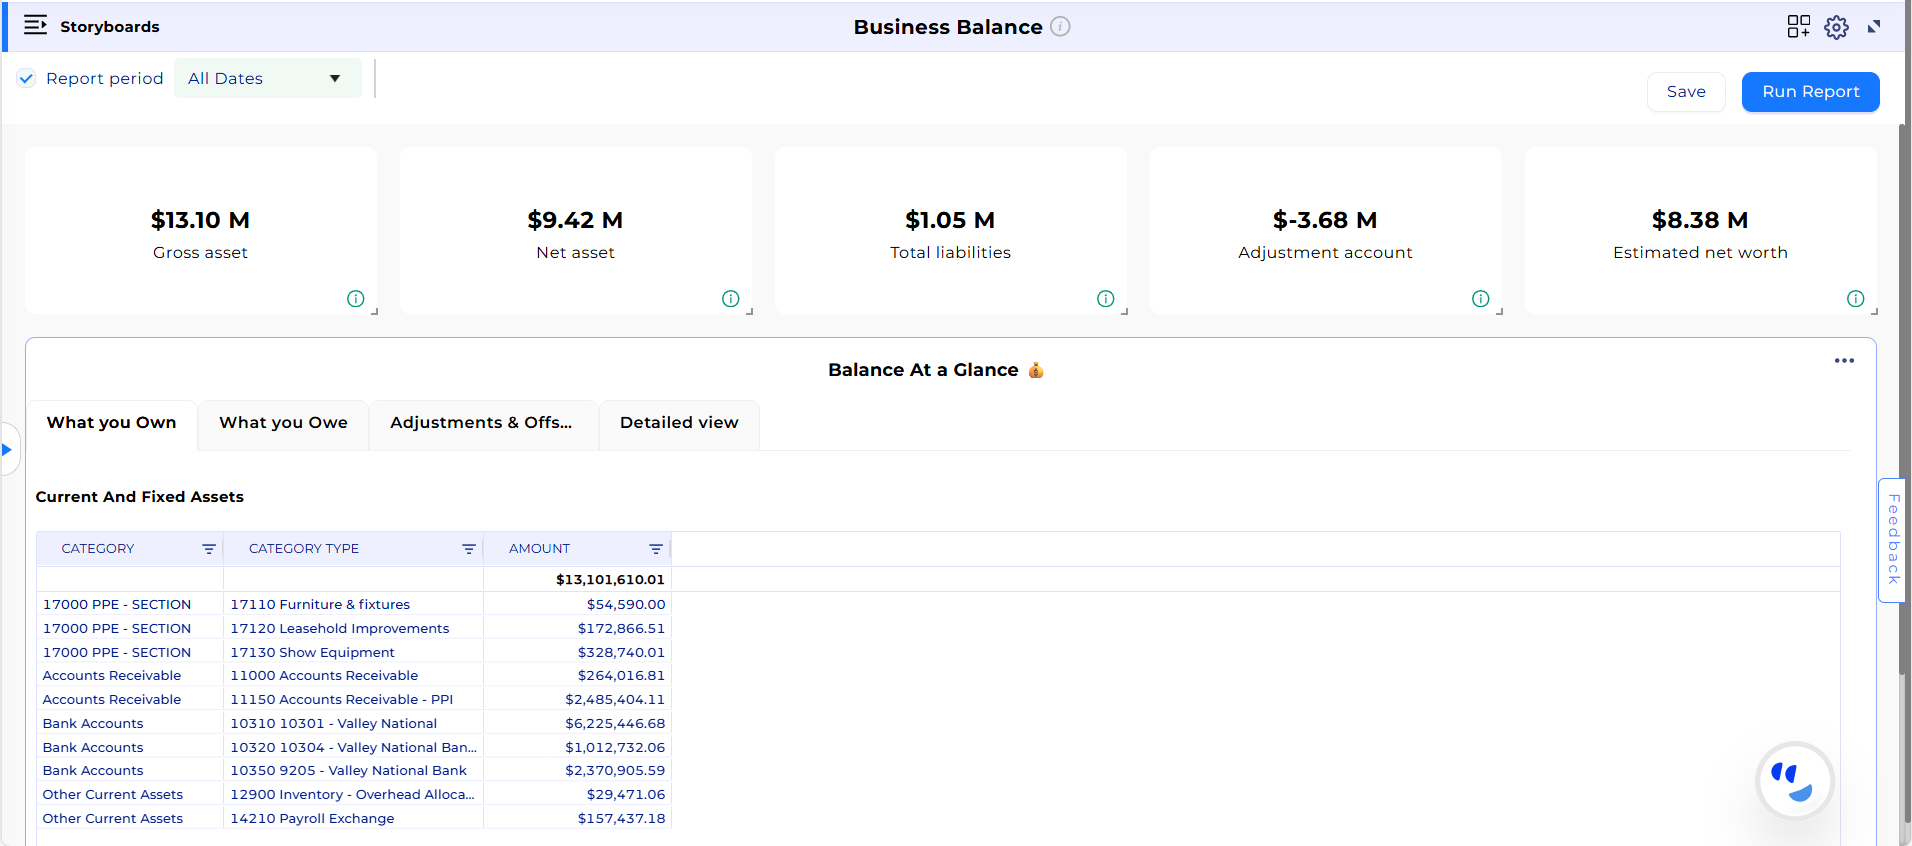Toggle the Report period checkbox
Viewport: 1912px width, 846px height.
(x=27, y=79)
